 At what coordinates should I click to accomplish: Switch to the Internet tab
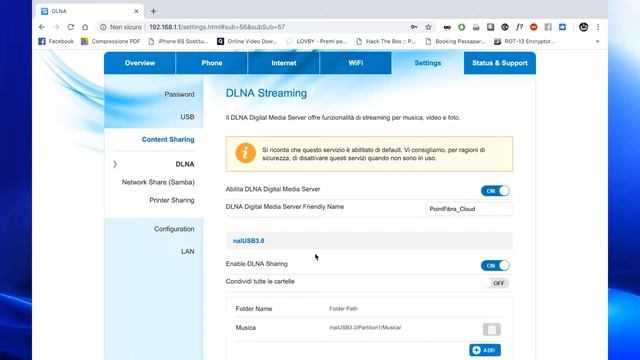(284, 63)
